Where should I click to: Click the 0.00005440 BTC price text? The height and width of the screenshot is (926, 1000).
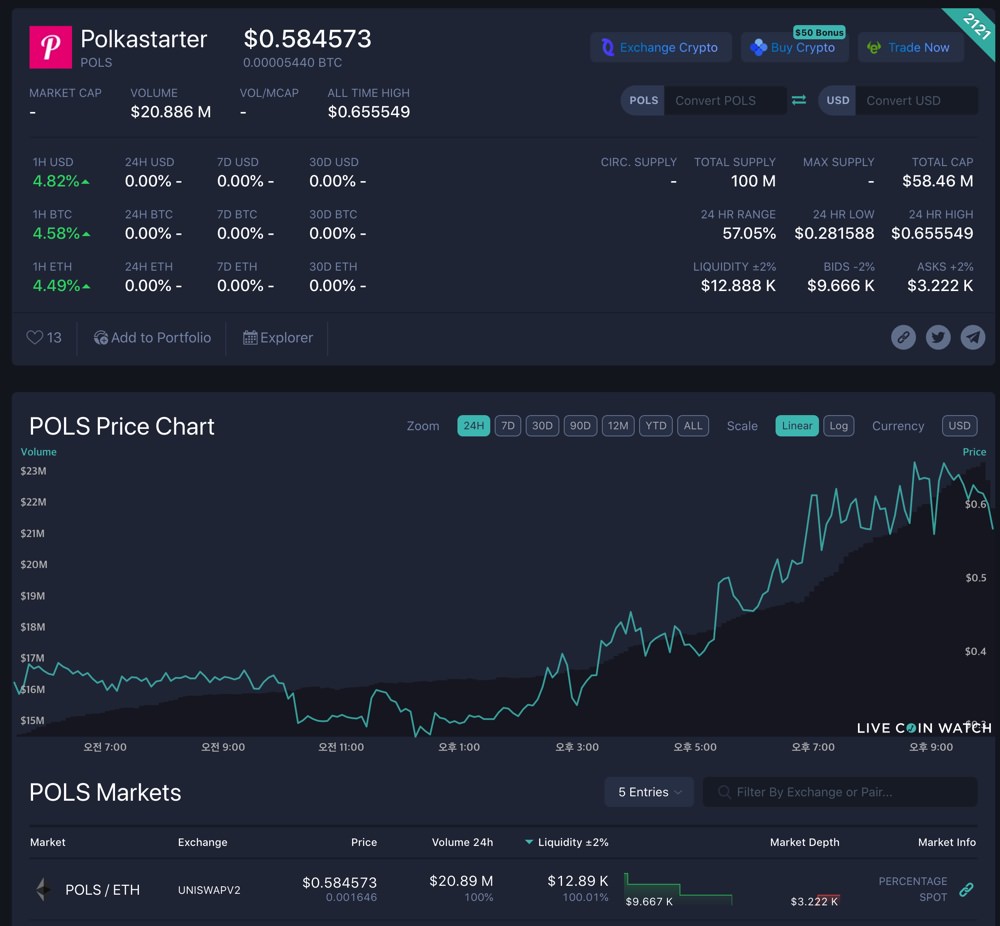292,62
